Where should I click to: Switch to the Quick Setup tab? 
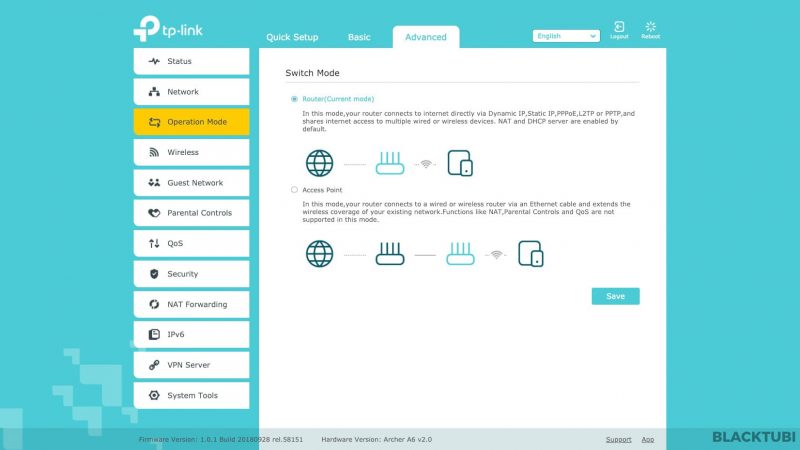pyautogui.click(x=292, y=38)
